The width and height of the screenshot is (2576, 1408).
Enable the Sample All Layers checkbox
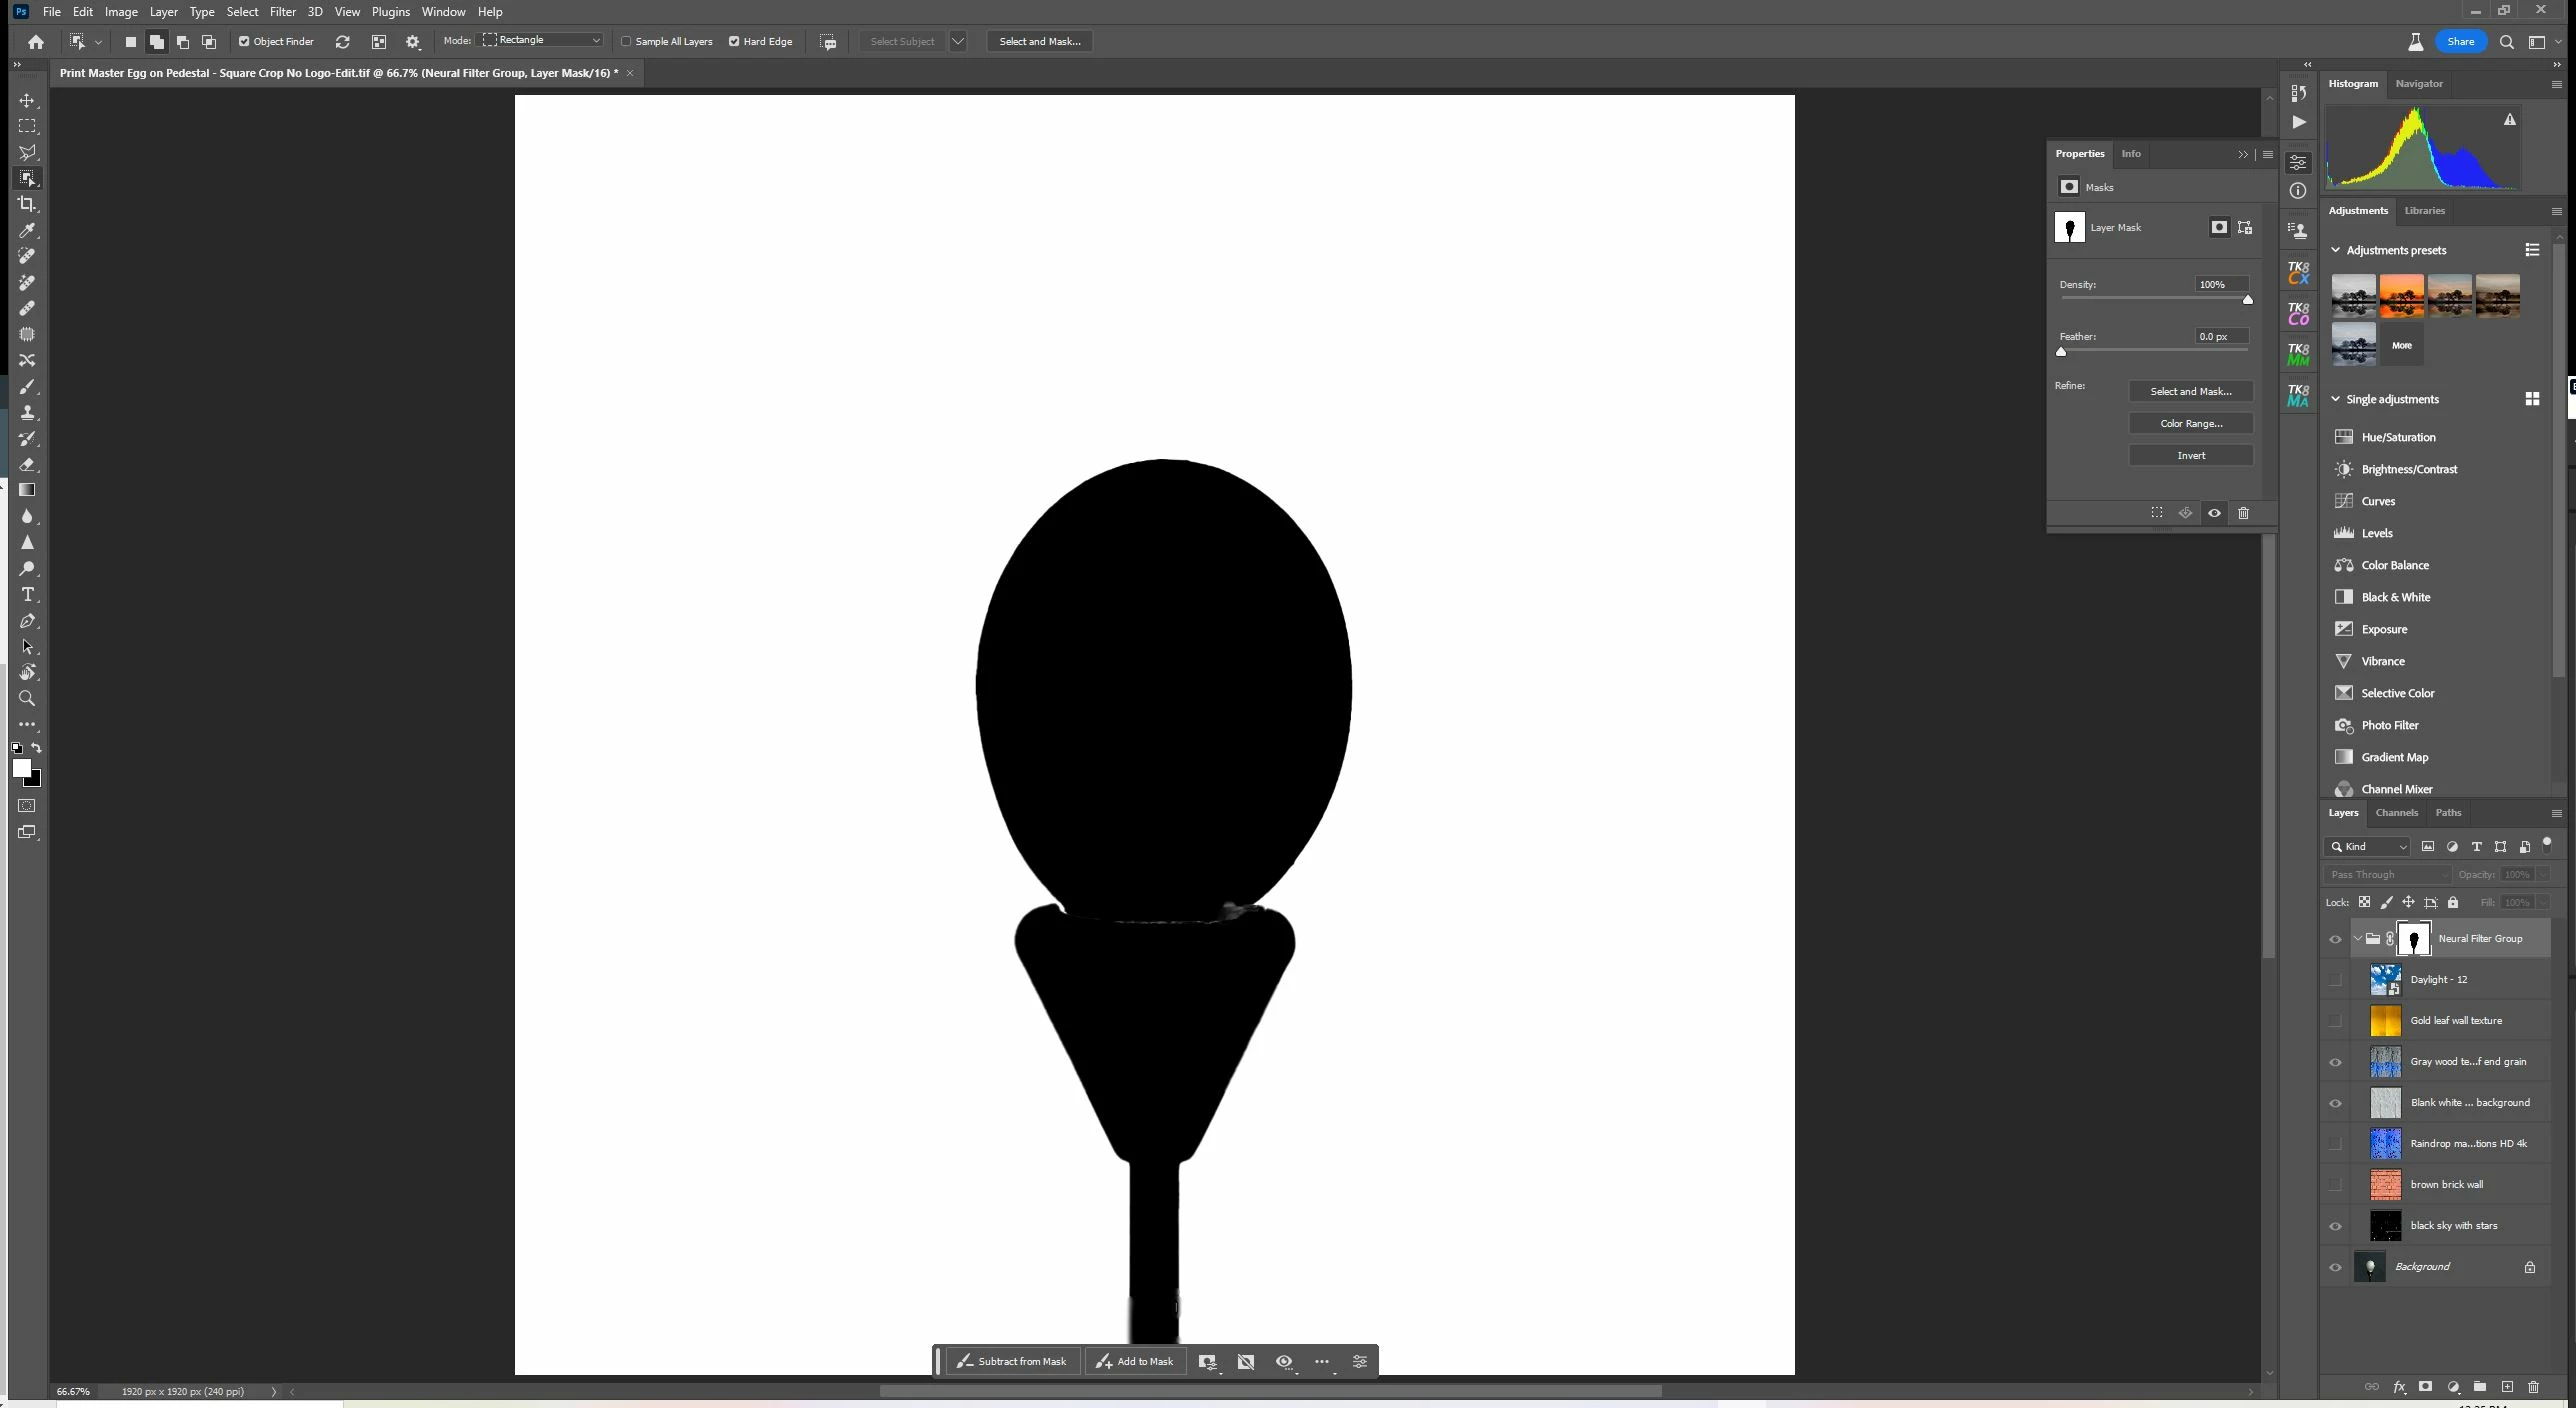(x=627, y=41)
